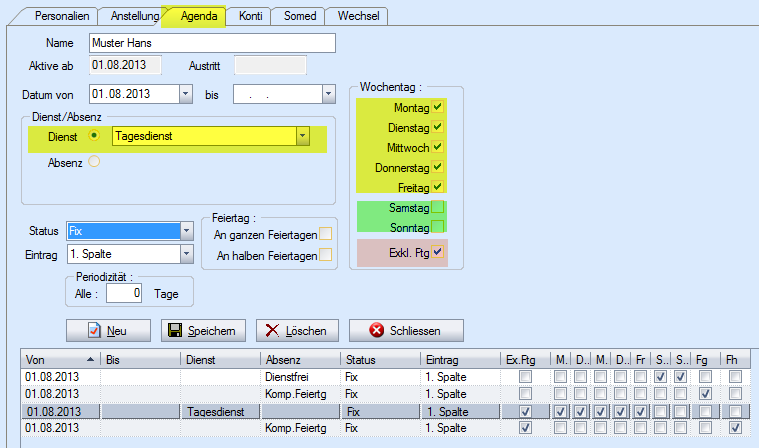Click the Status column header

pos(380,359)
